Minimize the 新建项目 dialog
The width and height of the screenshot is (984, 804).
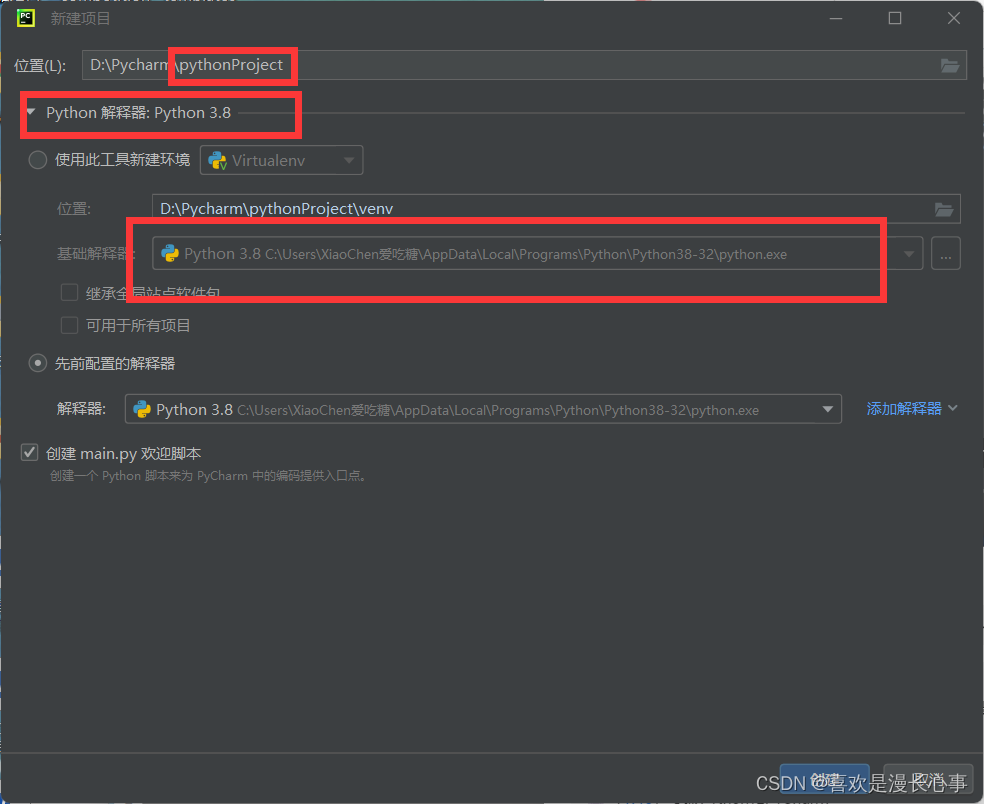coord(836,18)
